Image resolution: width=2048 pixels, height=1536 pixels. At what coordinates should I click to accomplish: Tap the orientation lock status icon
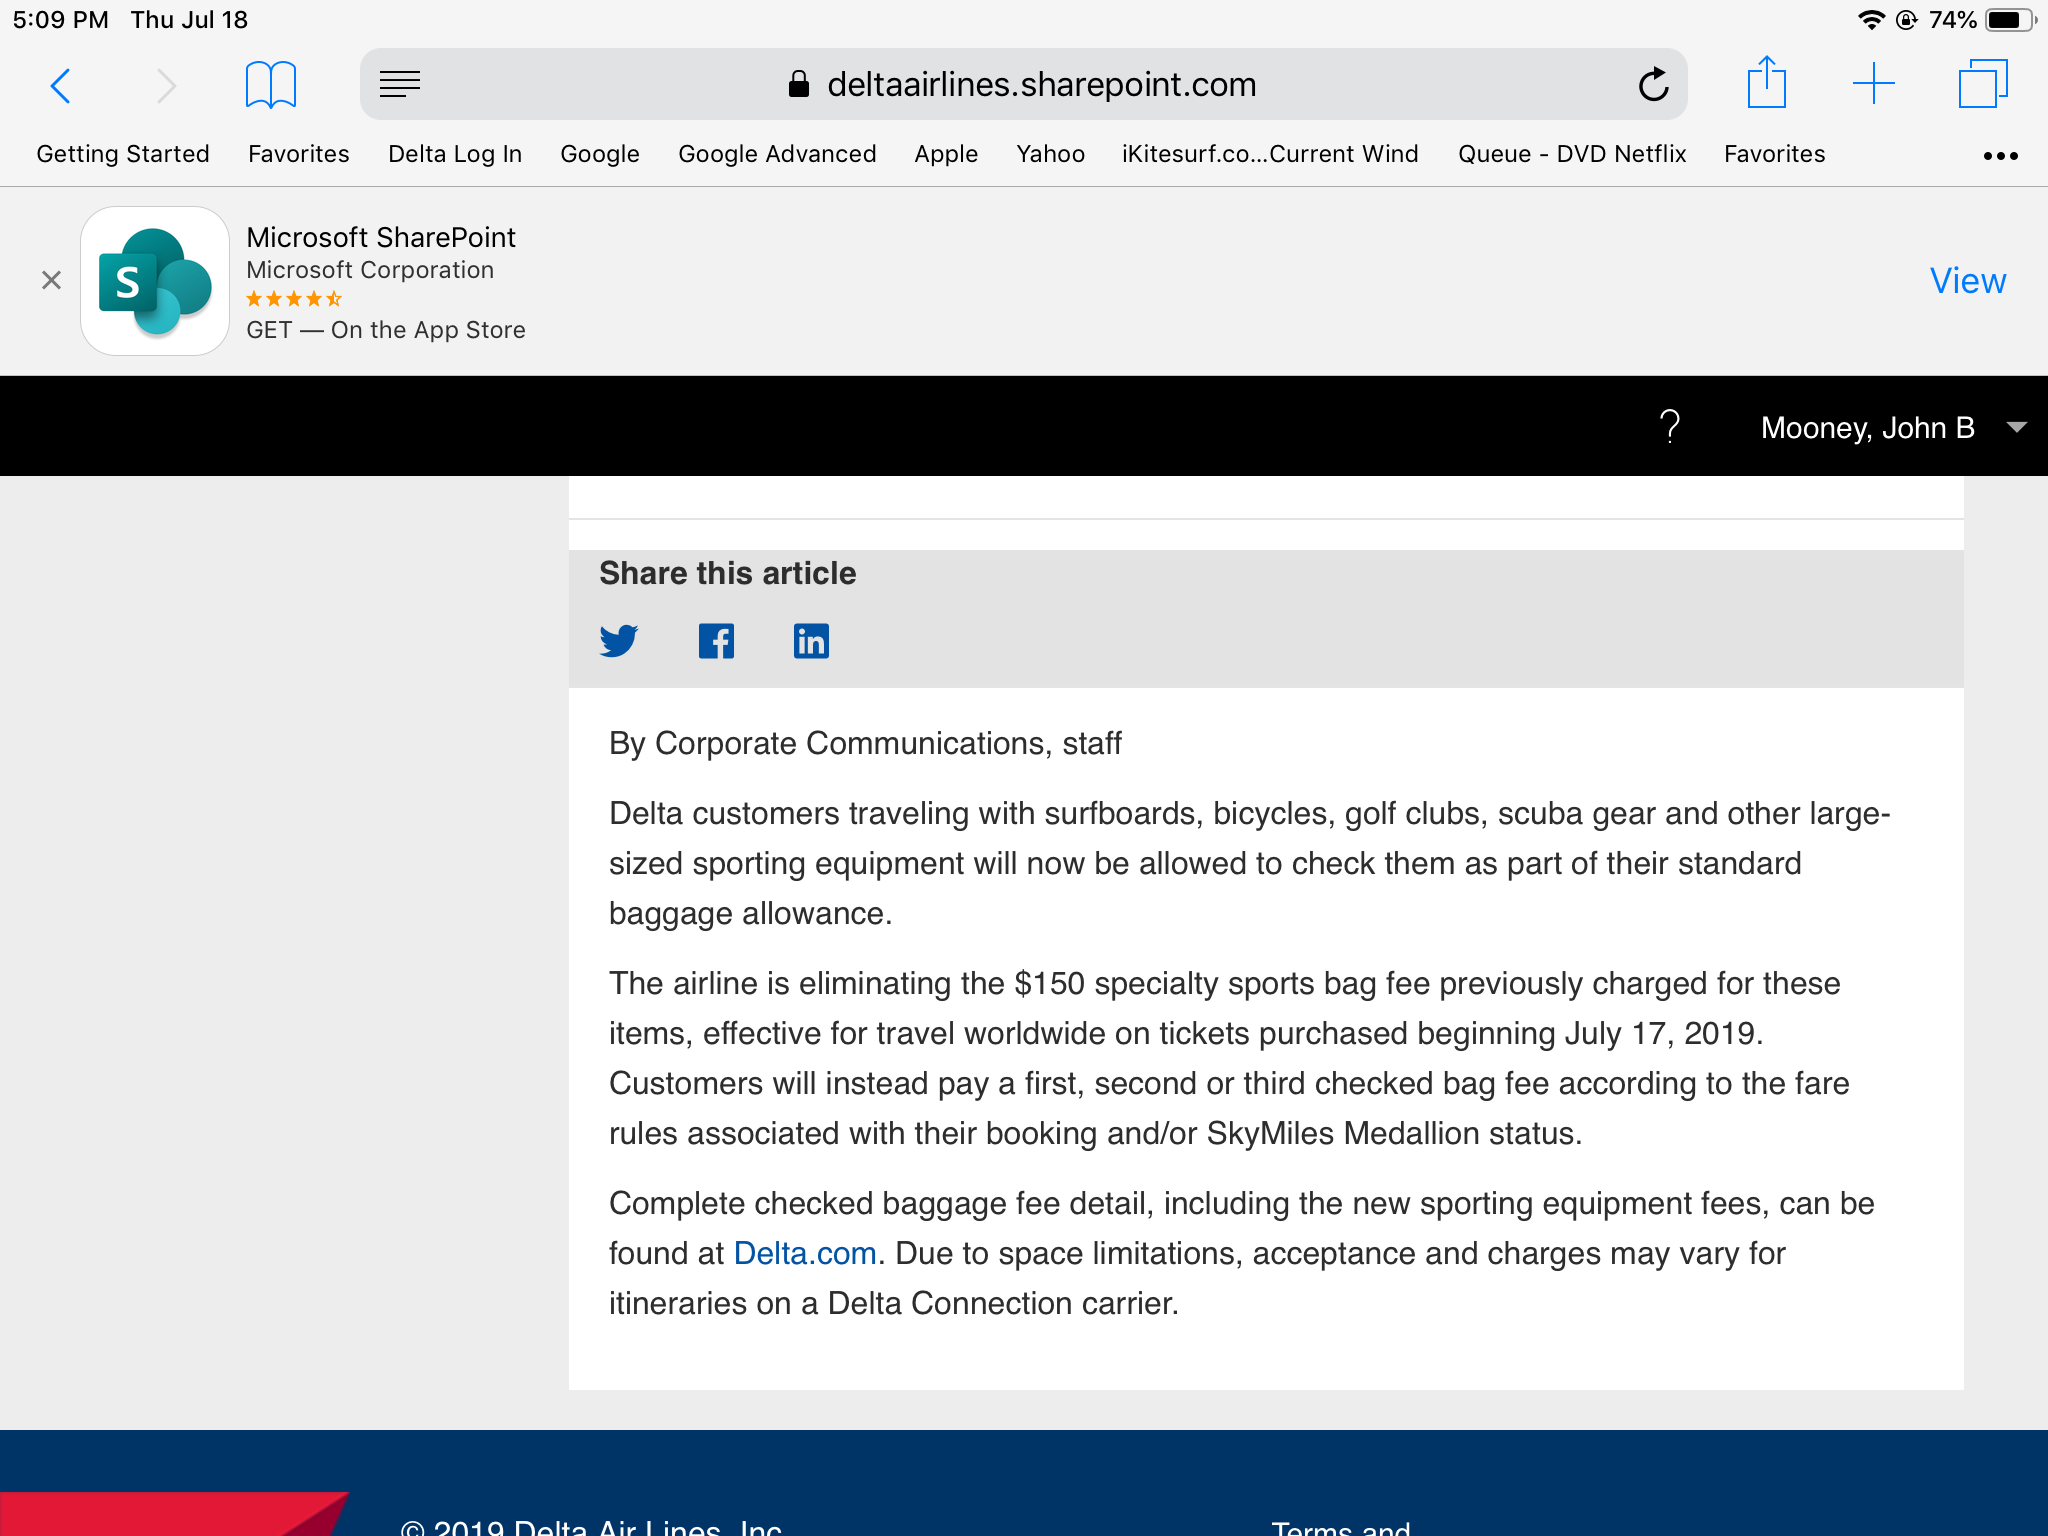click(x=1907, y=20)
